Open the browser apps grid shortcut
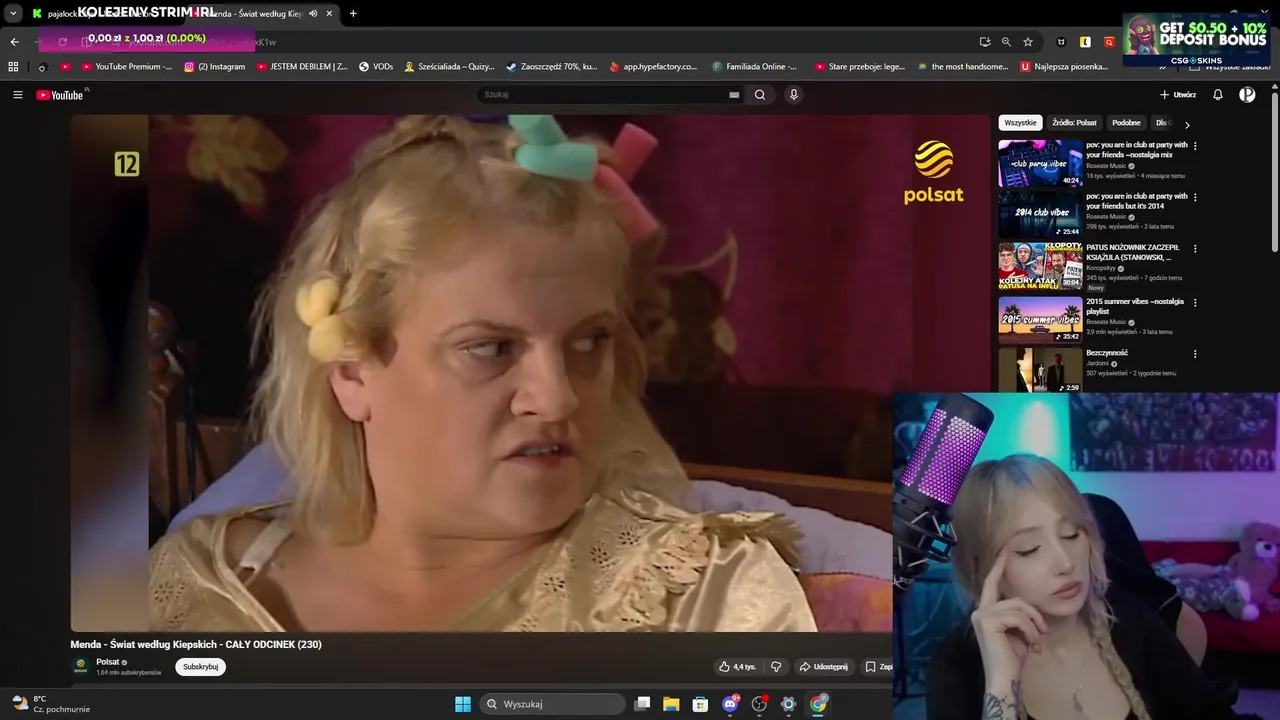 13,67
